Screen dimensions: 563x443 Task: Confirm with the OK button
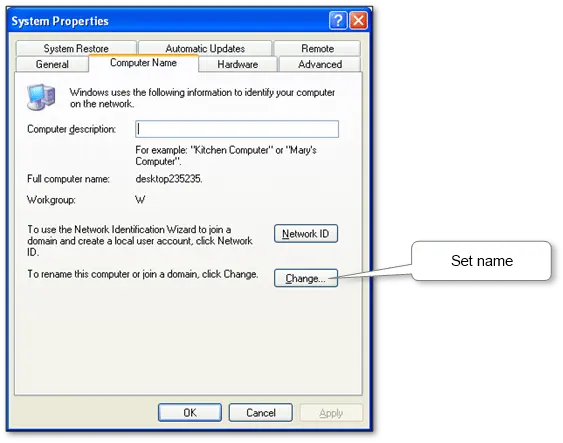(x=190, y=412)
